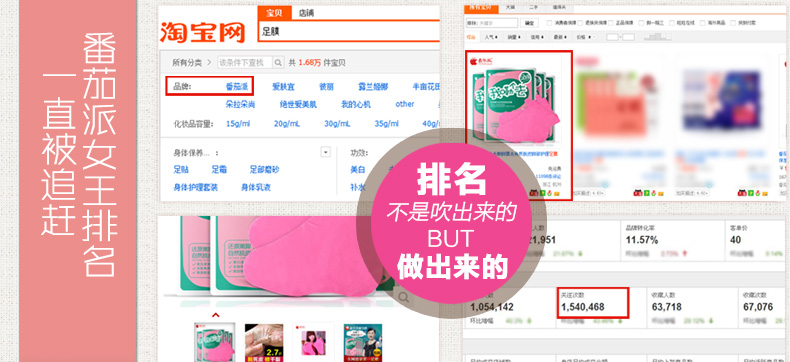Click the magnifier icon beside category filter box
Viewport: 790px width, 362px height.
click(x=278, y=63)
